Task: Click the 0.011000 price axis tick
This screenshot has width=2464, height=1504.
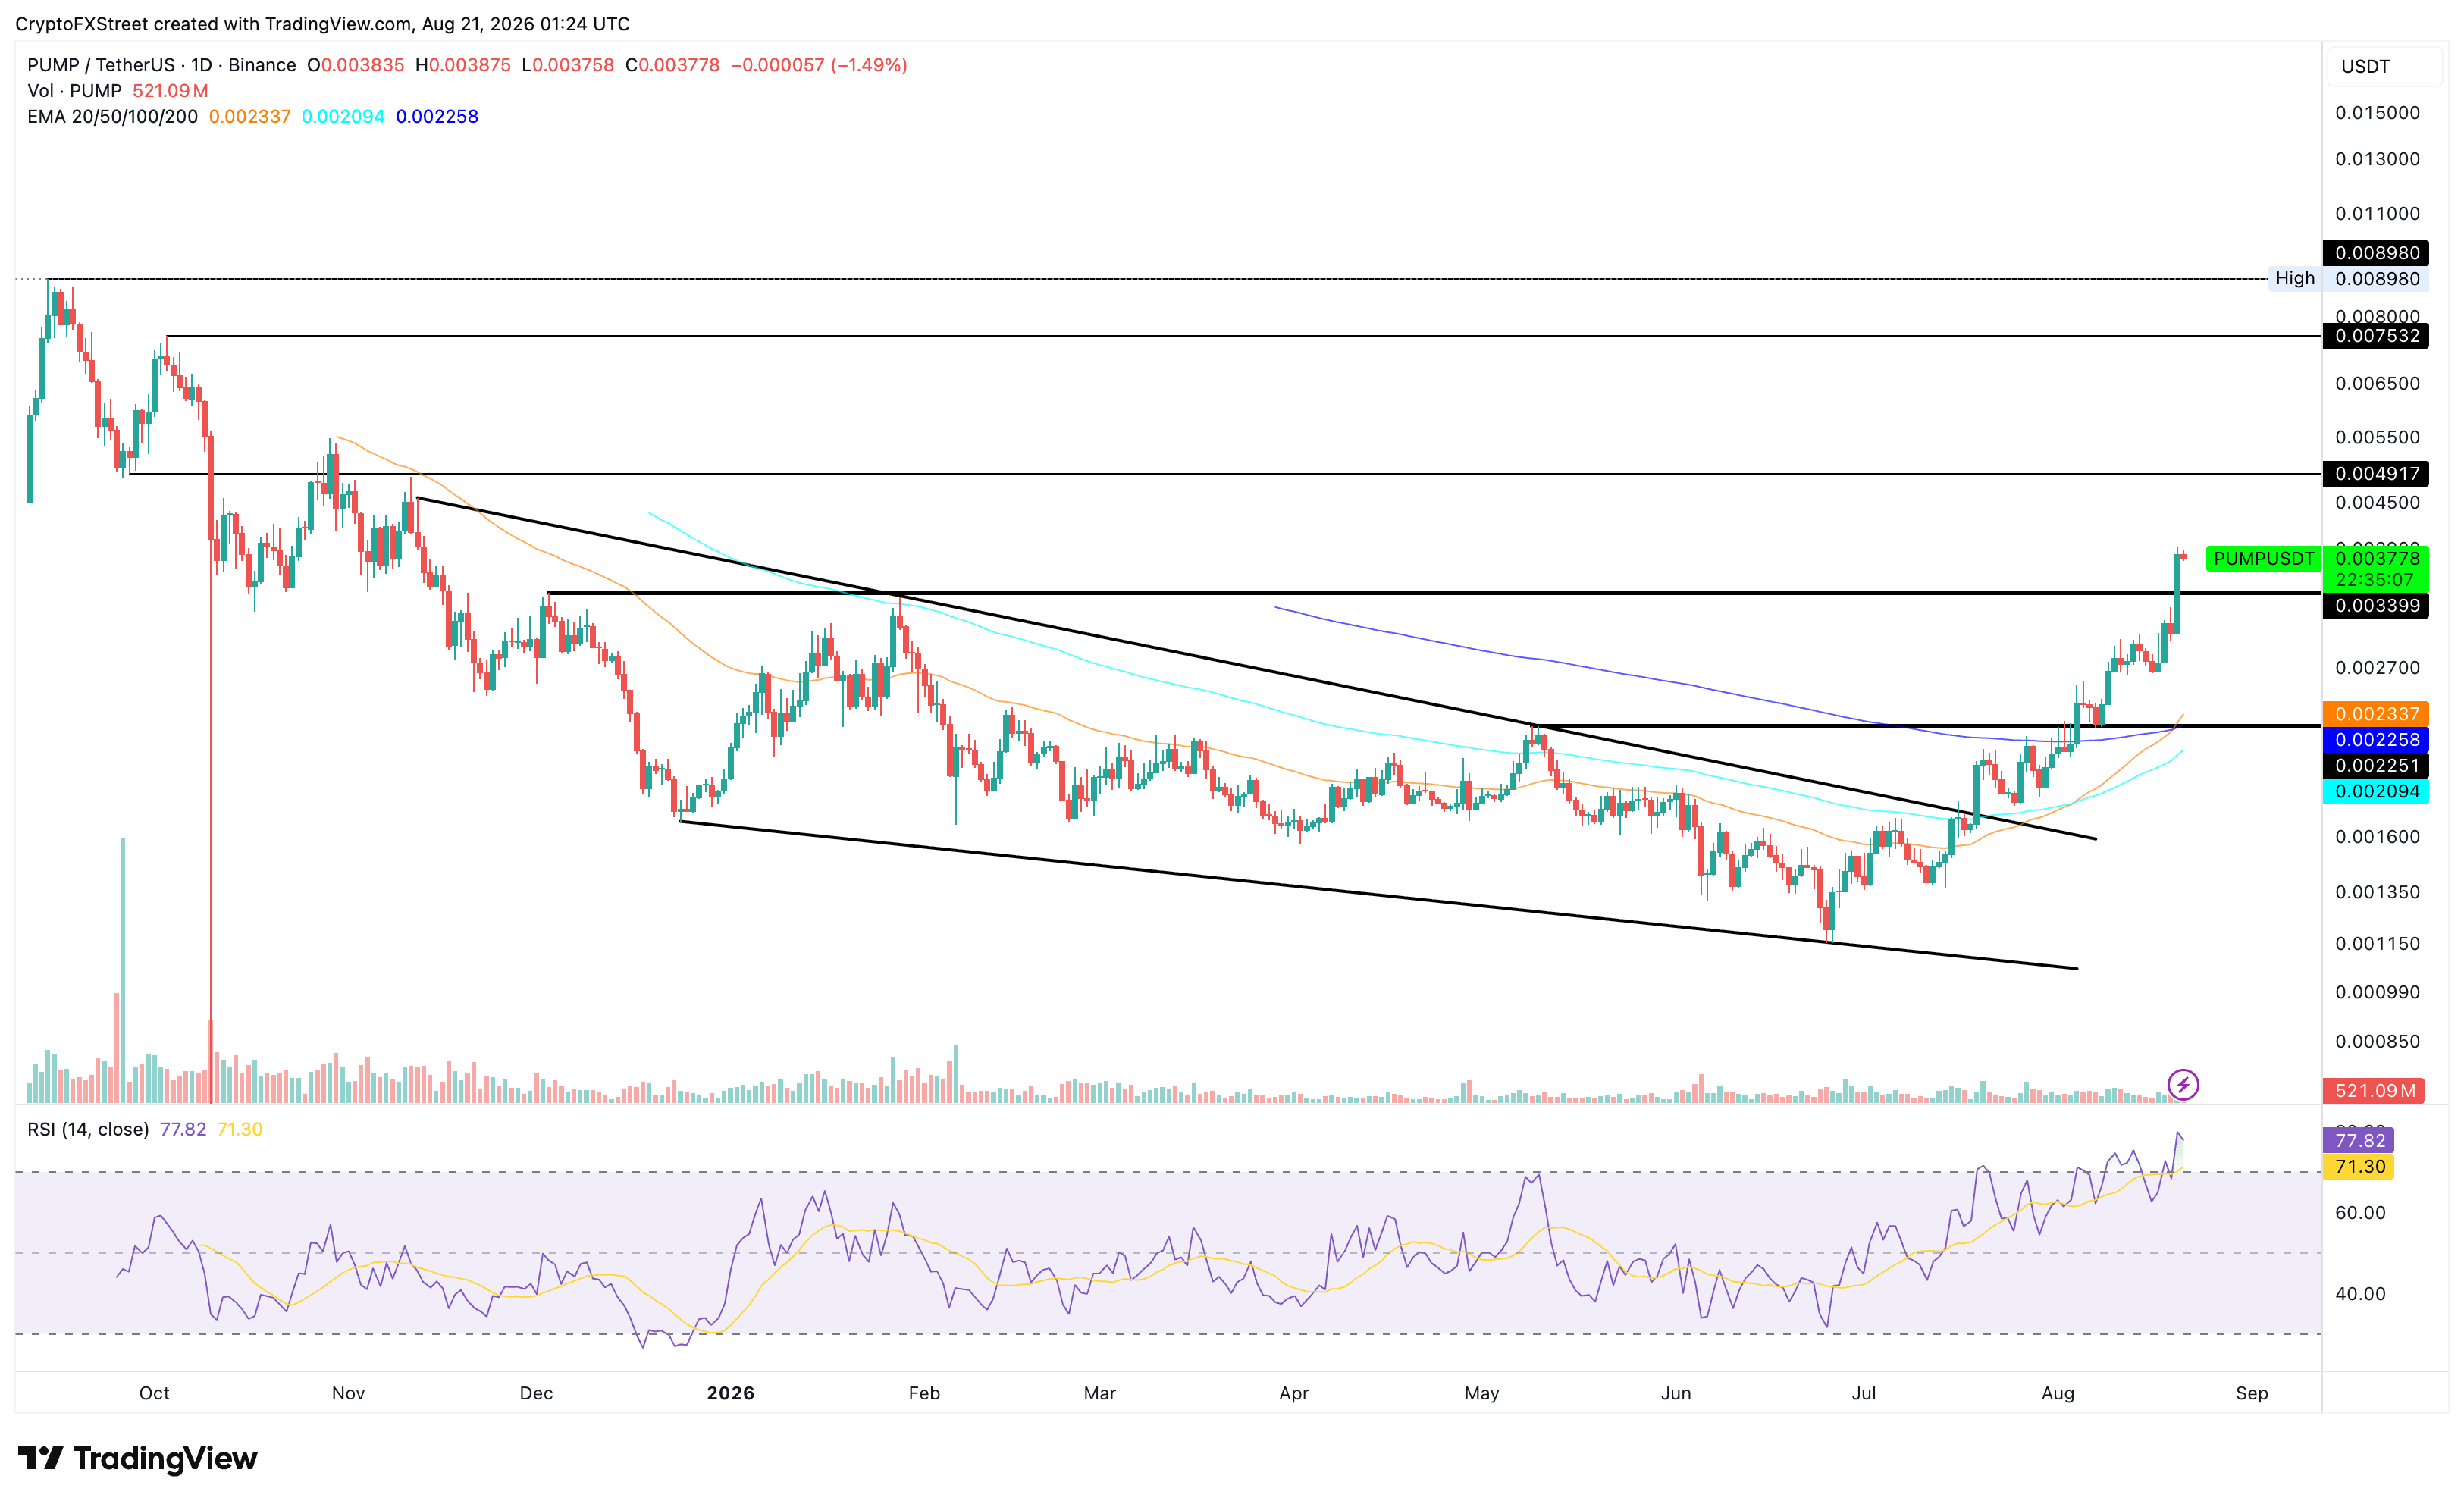Action: [x=2377, y=214]
